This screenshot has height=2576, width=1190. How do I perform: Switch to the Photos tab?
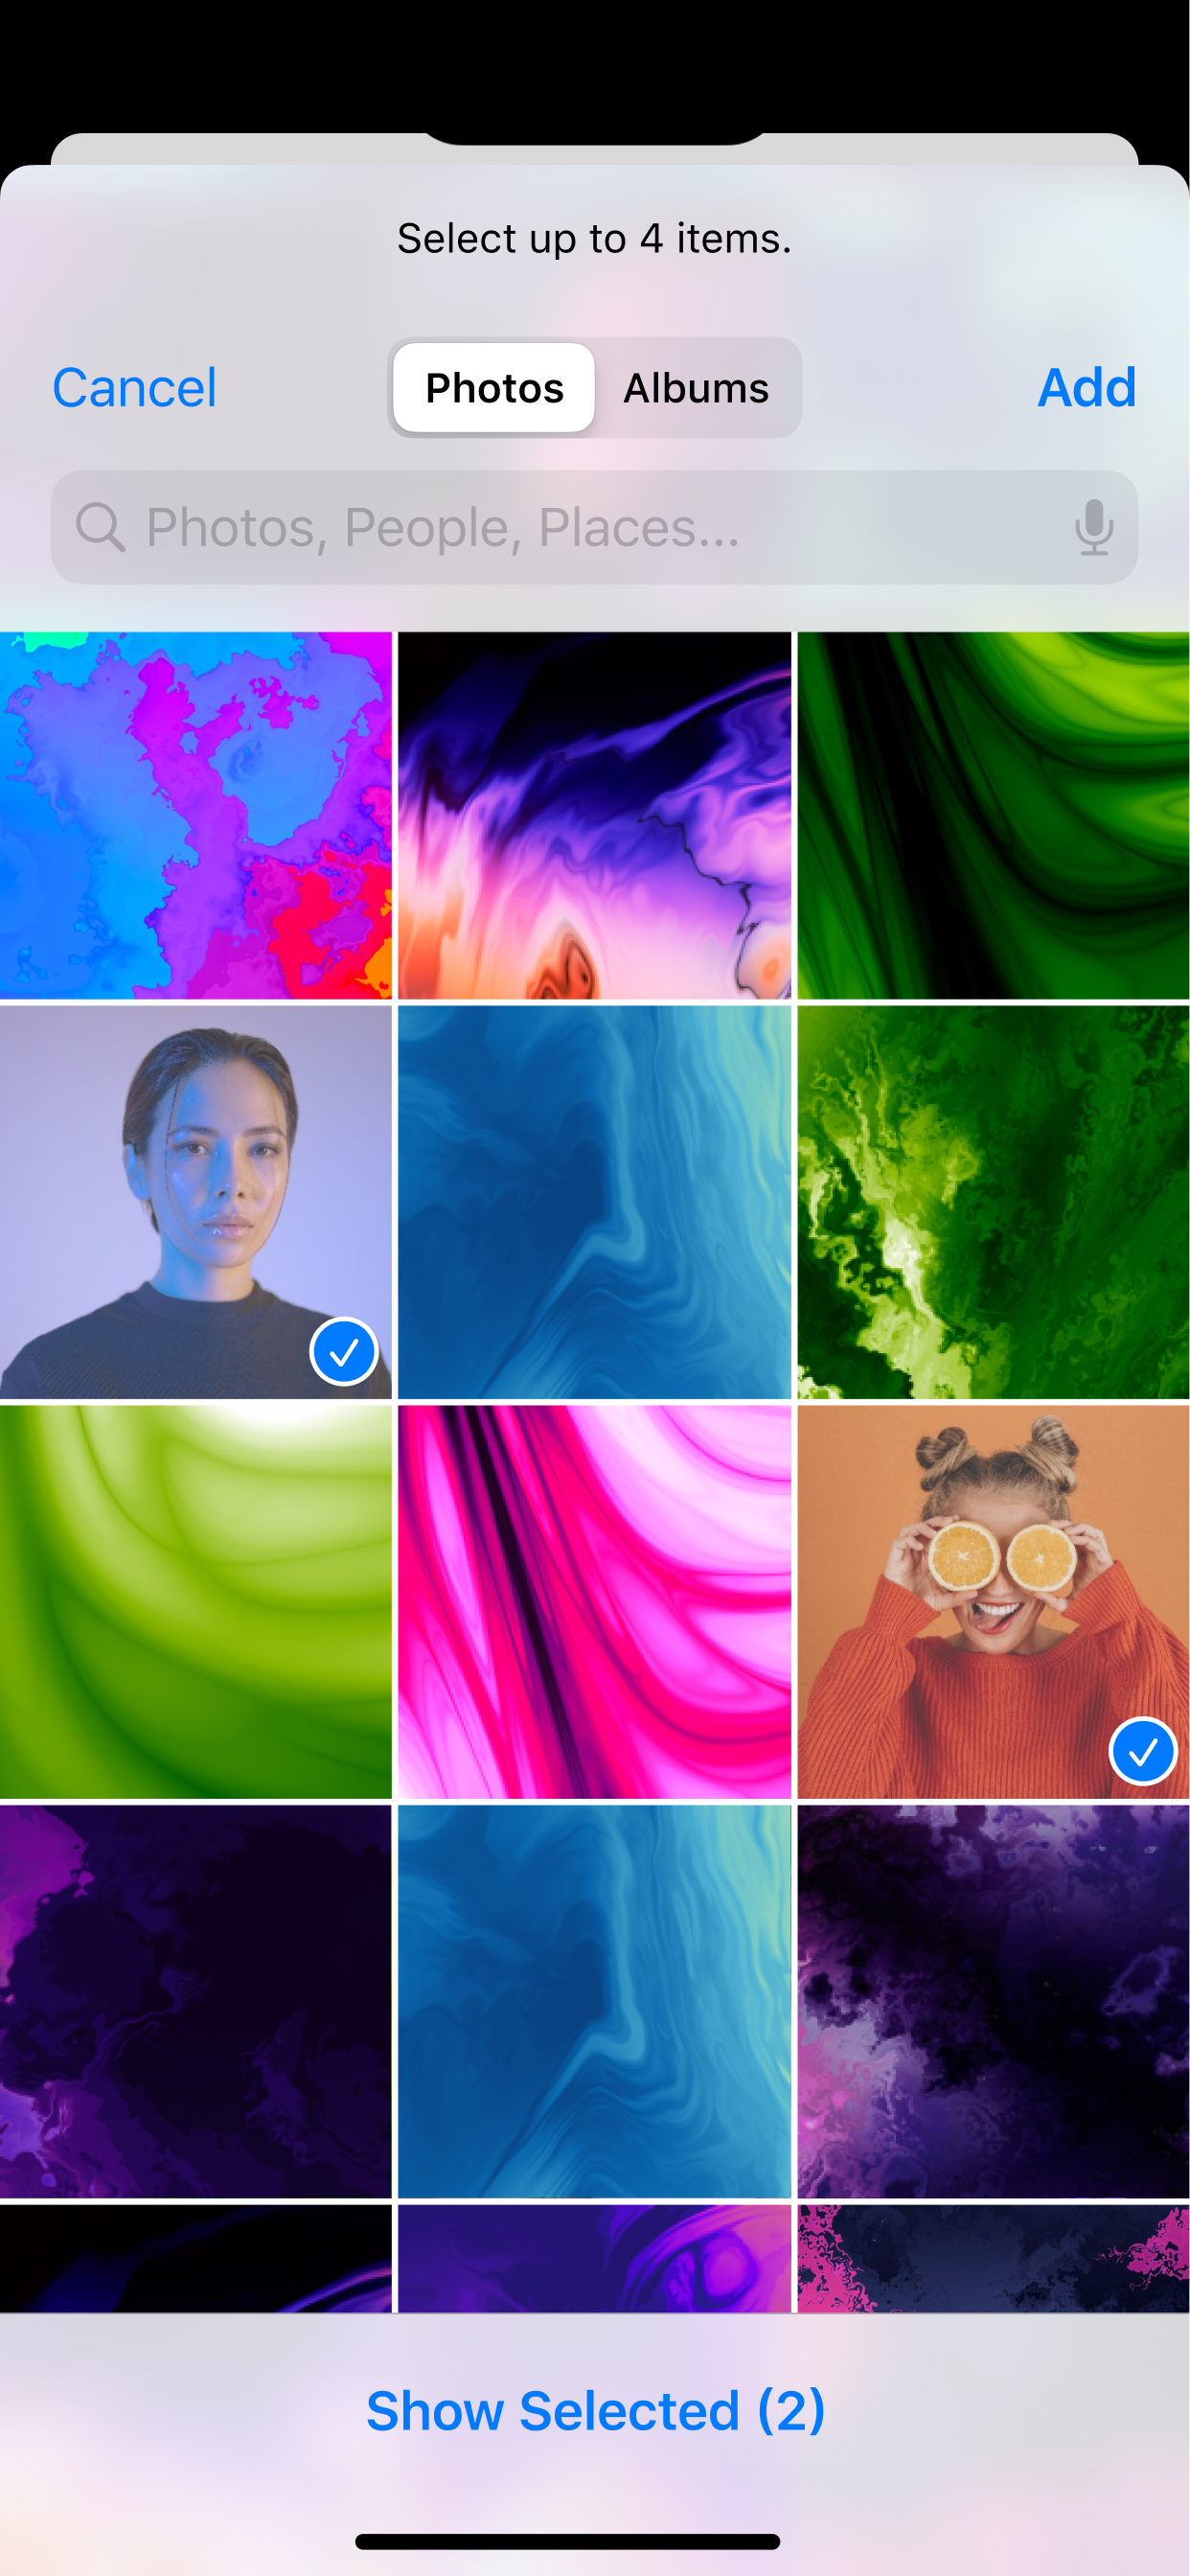point(494,387)
